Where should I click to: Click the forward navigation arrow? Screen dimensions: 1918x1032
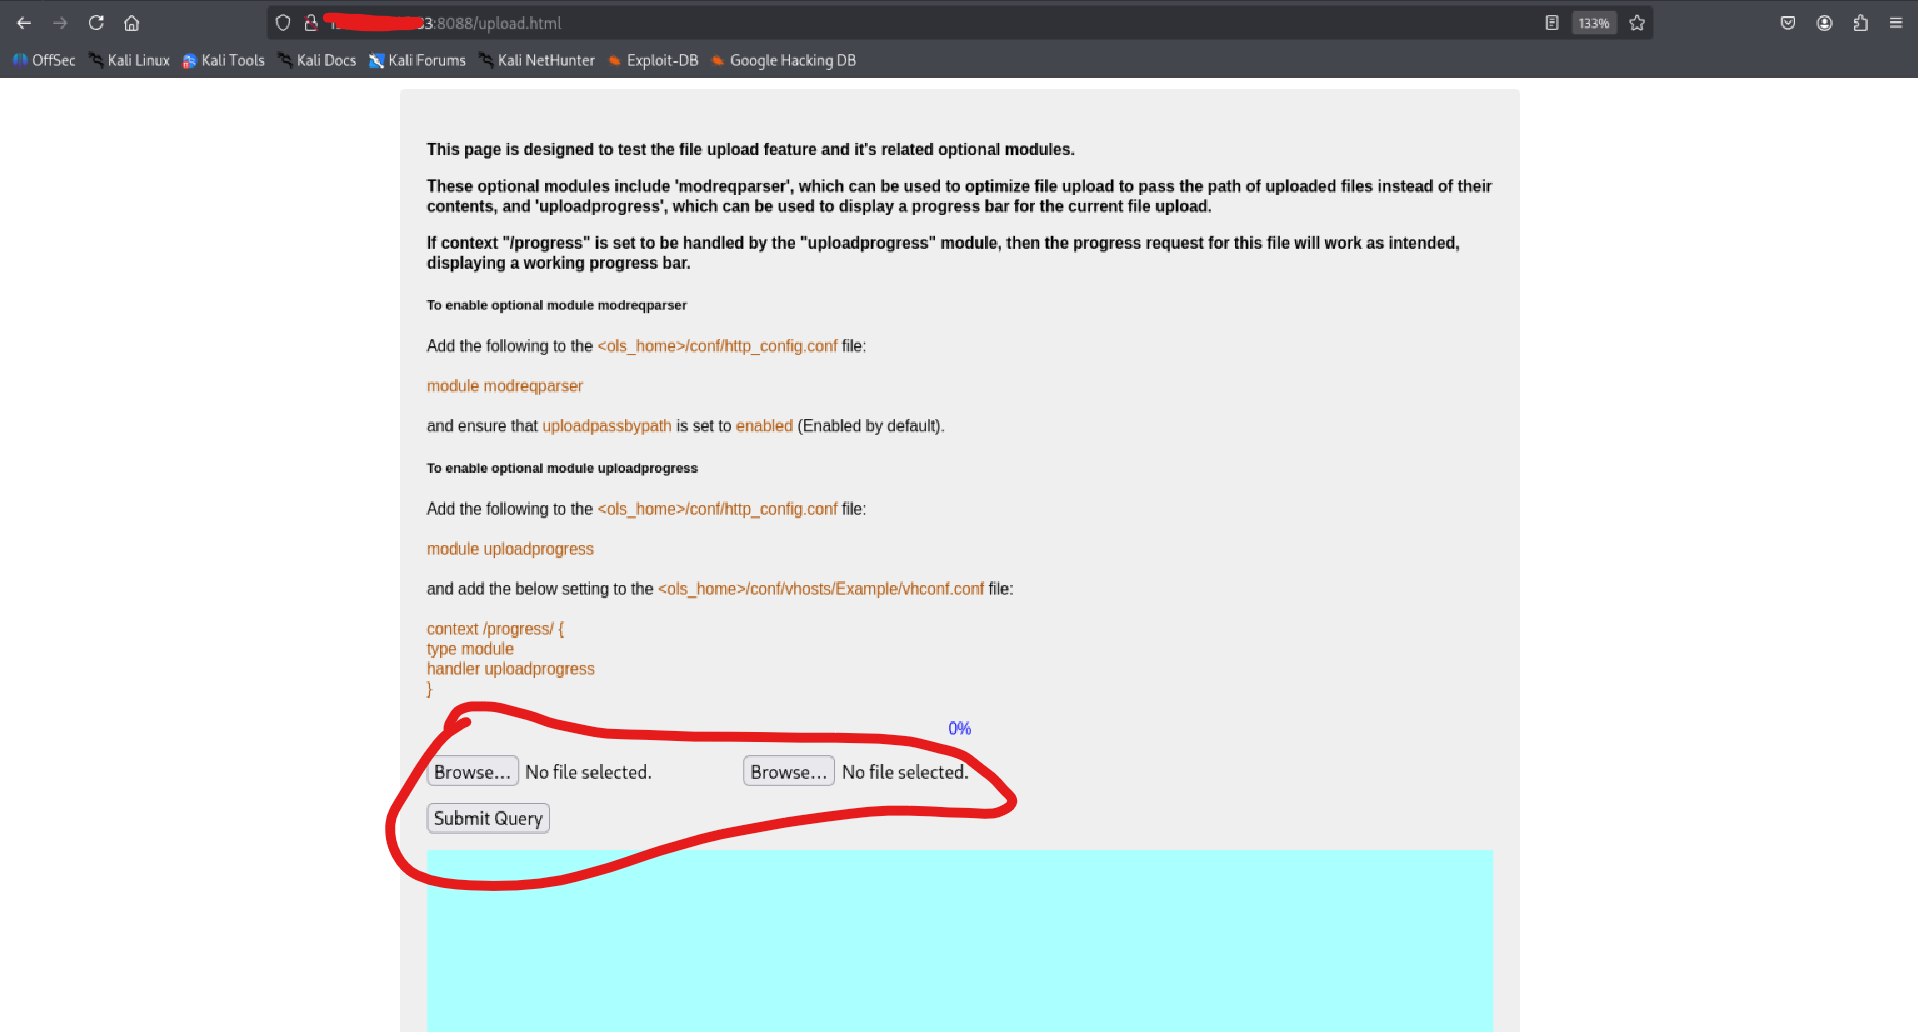(60, 23)
